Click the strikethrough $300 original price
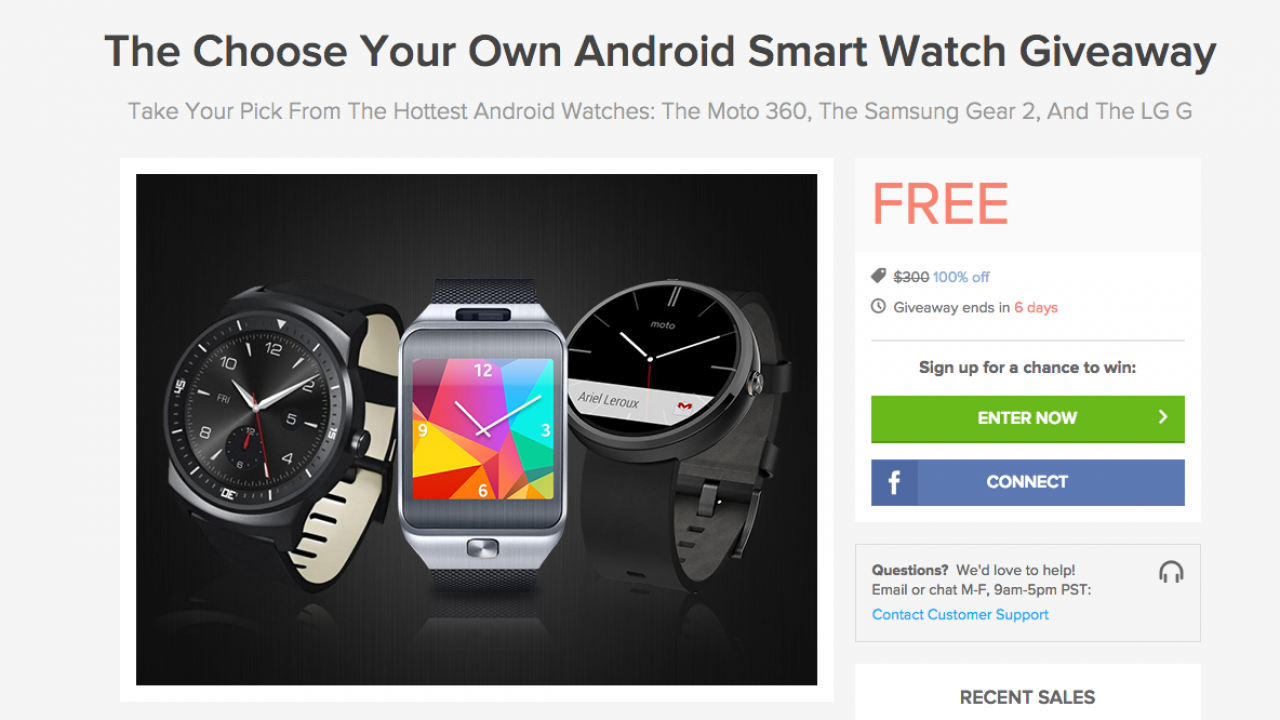This screenshot has width=1280, height=720. [911, 277]
